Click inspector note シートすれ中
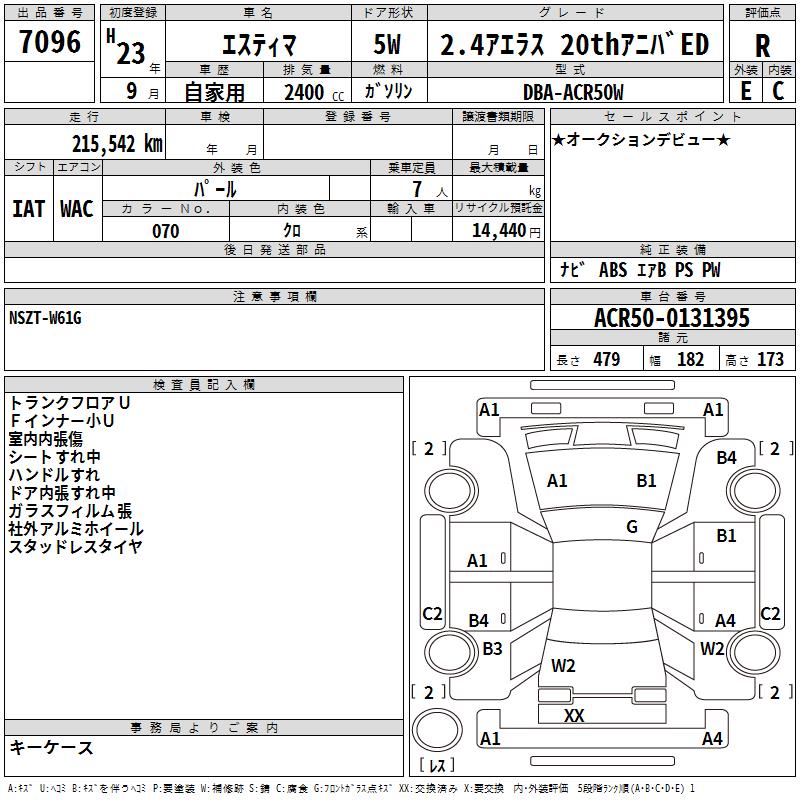This screenshot has height=800, width=800. click(54, 457)
